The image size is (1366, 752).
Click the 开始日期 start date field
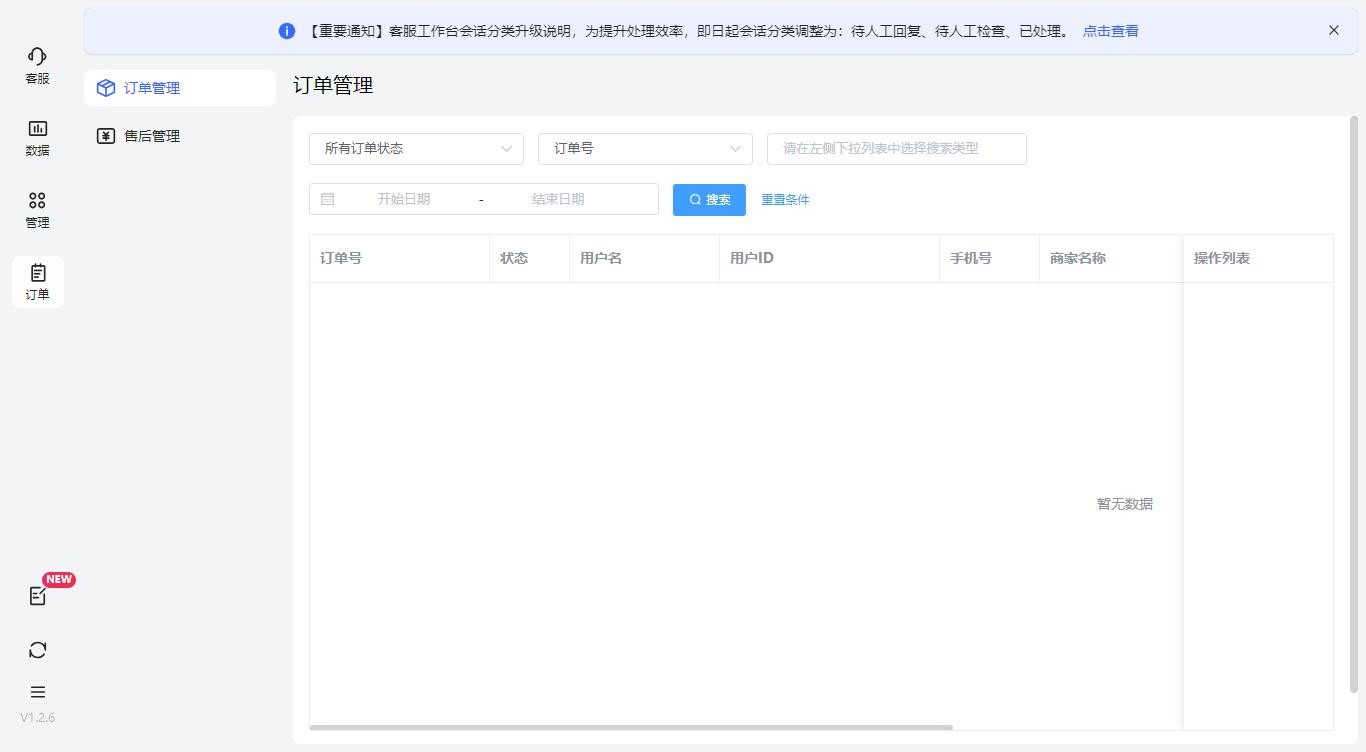pyautogui.click(x=403, y=199)
